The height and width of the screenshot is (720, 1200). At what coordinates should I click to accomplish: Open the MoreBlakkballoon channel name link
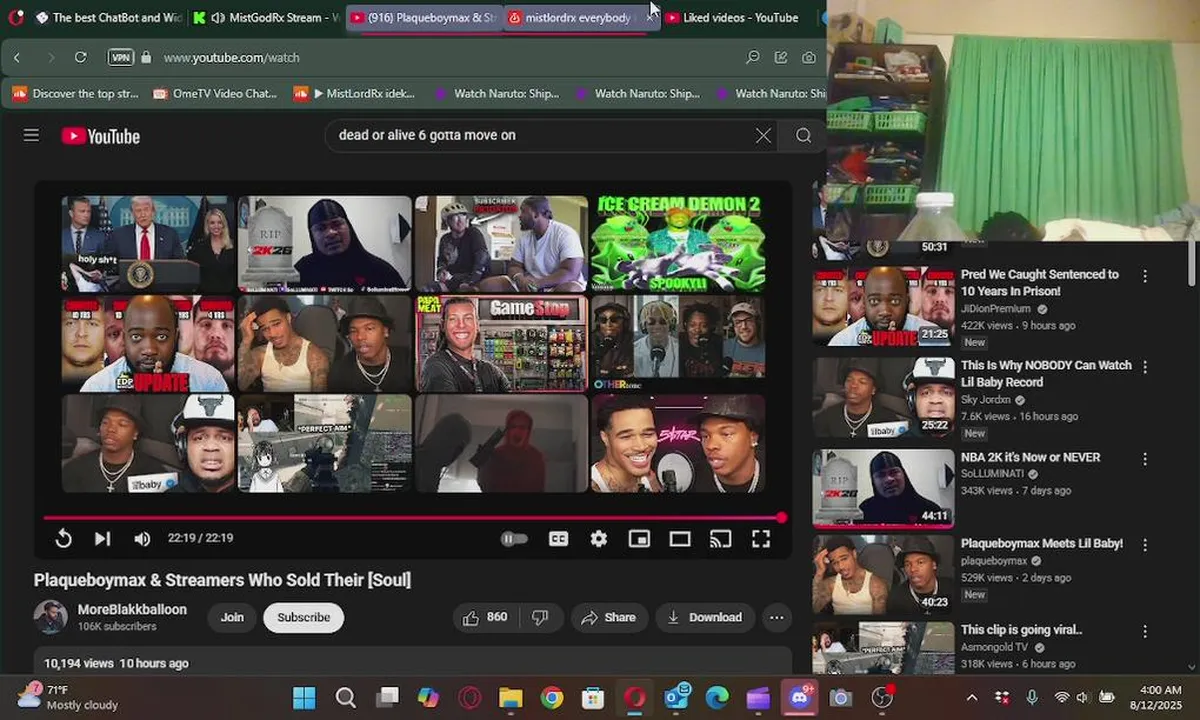(x=132, y=609)
